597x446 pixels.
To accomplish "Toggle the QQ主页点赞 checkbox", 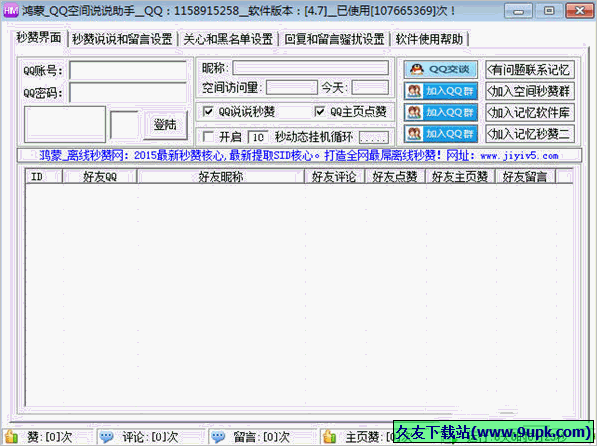I will tap(320, 112).
